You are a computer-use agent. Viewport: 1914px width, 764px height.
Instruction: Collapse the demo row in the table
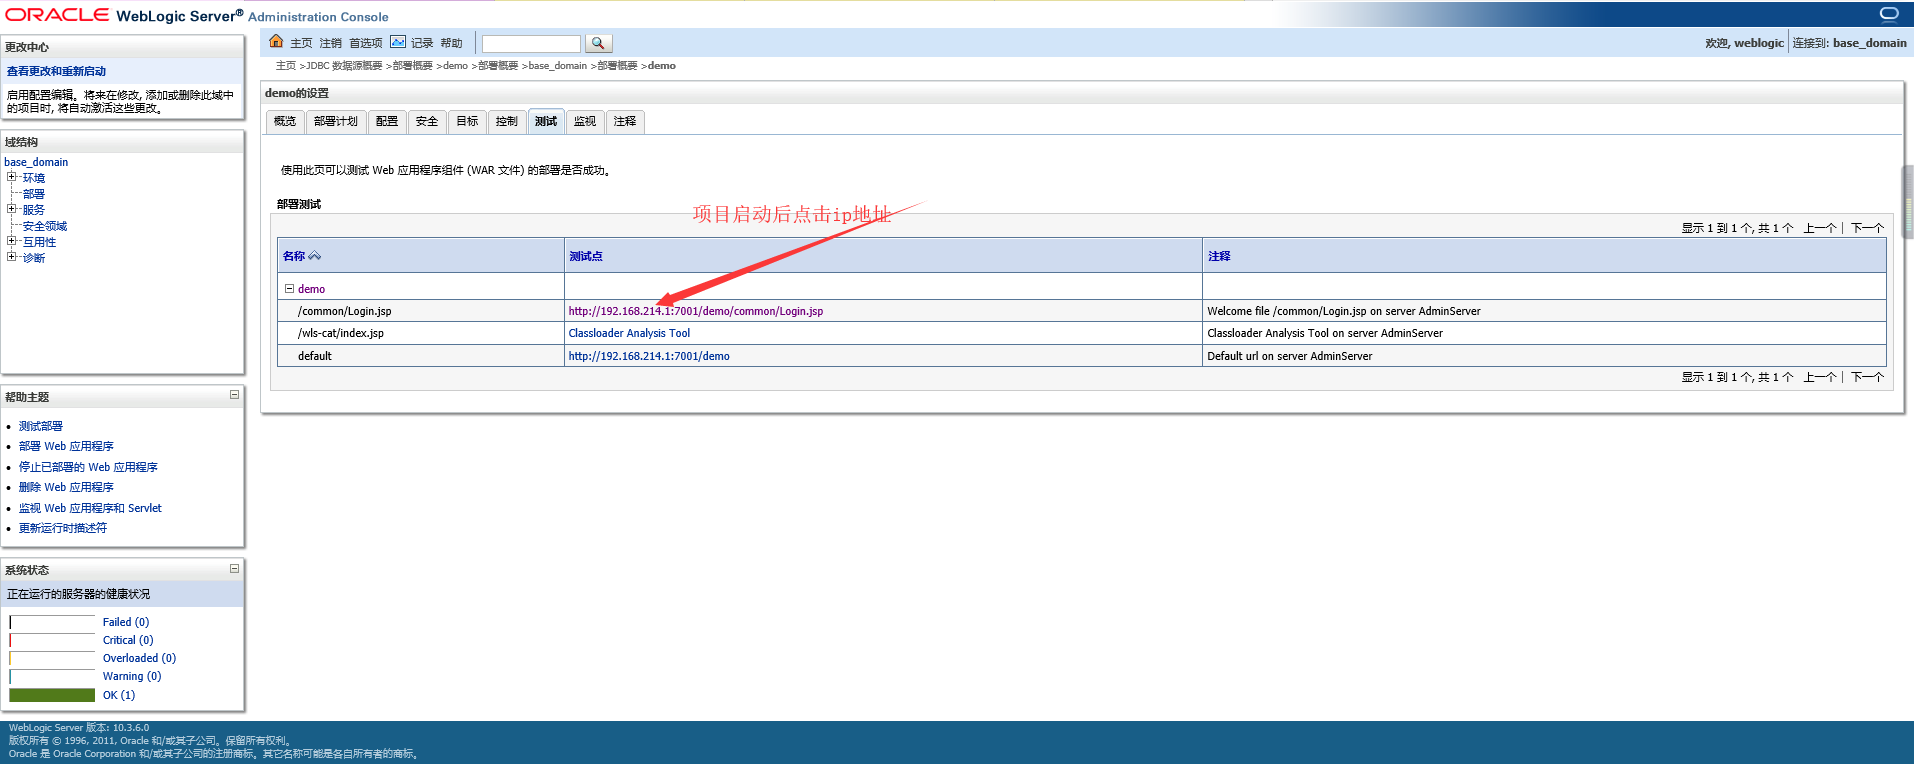(289, 288)
